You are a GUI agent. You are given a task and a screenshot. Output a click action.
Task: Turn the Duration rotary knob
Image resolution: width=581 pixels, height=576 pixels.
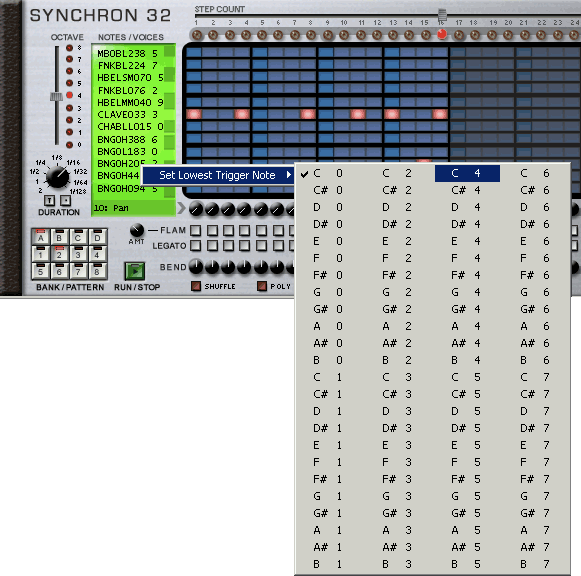(x=57, y=177)
